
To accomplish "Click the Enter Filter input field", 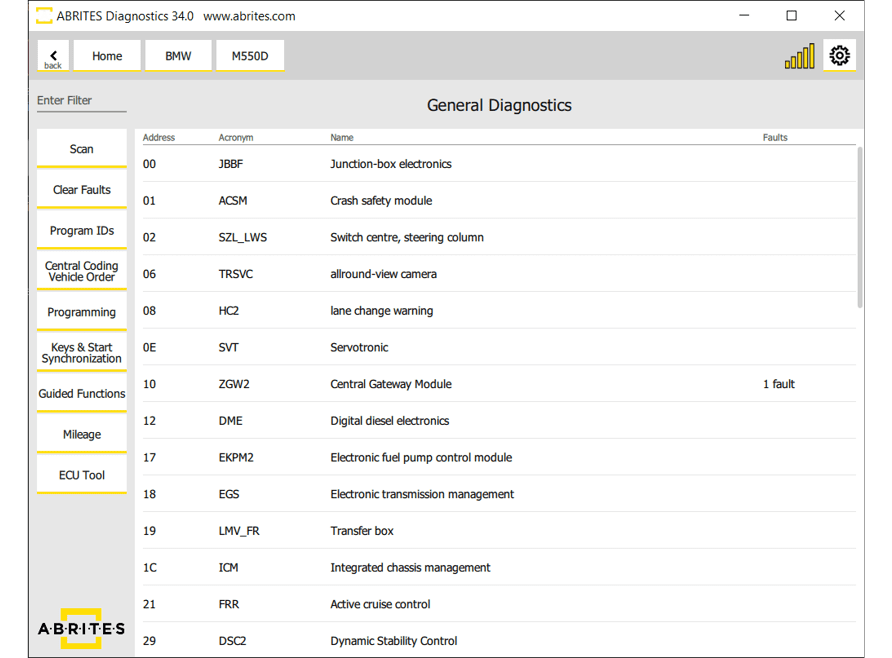I will click(x=81, y=101).
